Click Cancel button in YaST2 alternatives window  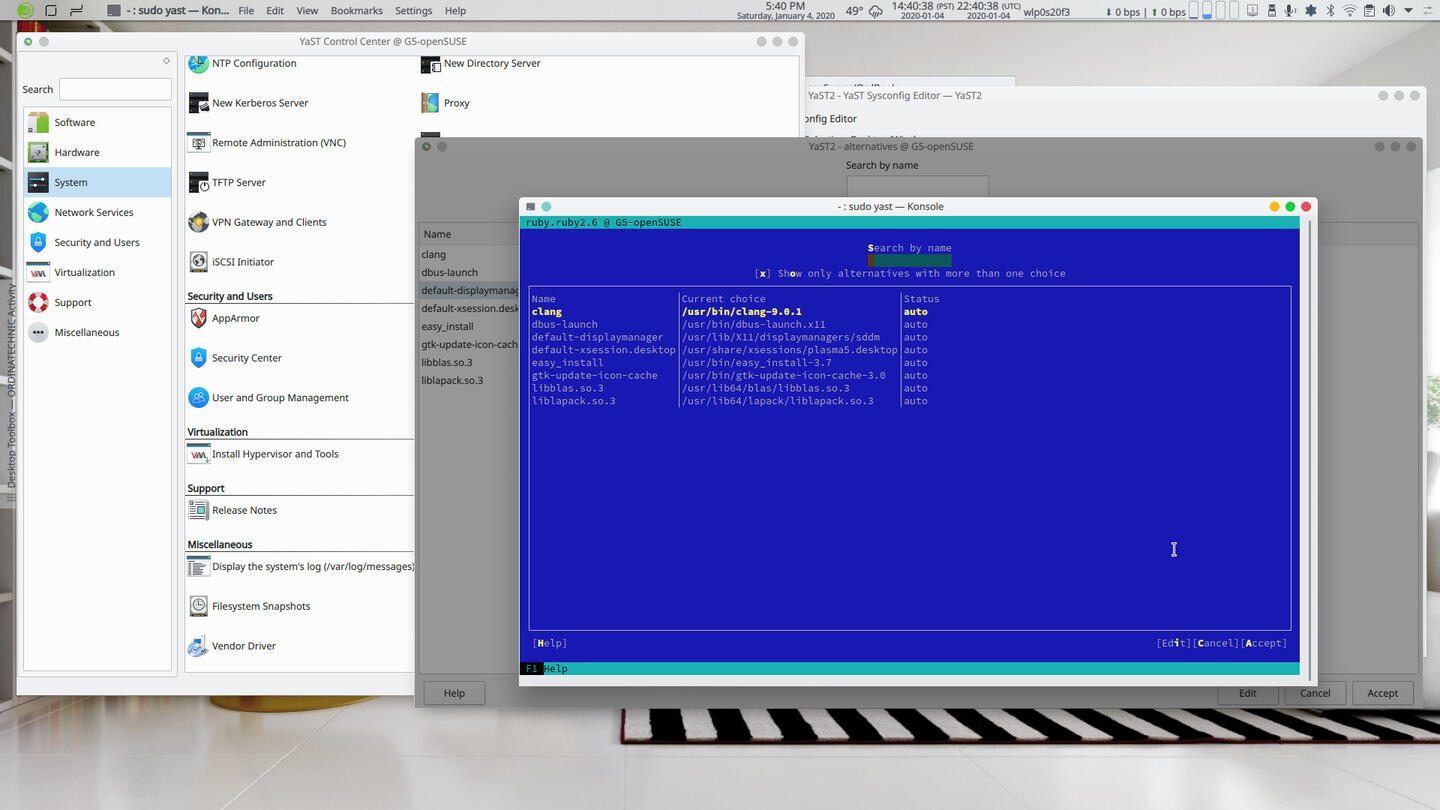click(x=1315, y=693)
